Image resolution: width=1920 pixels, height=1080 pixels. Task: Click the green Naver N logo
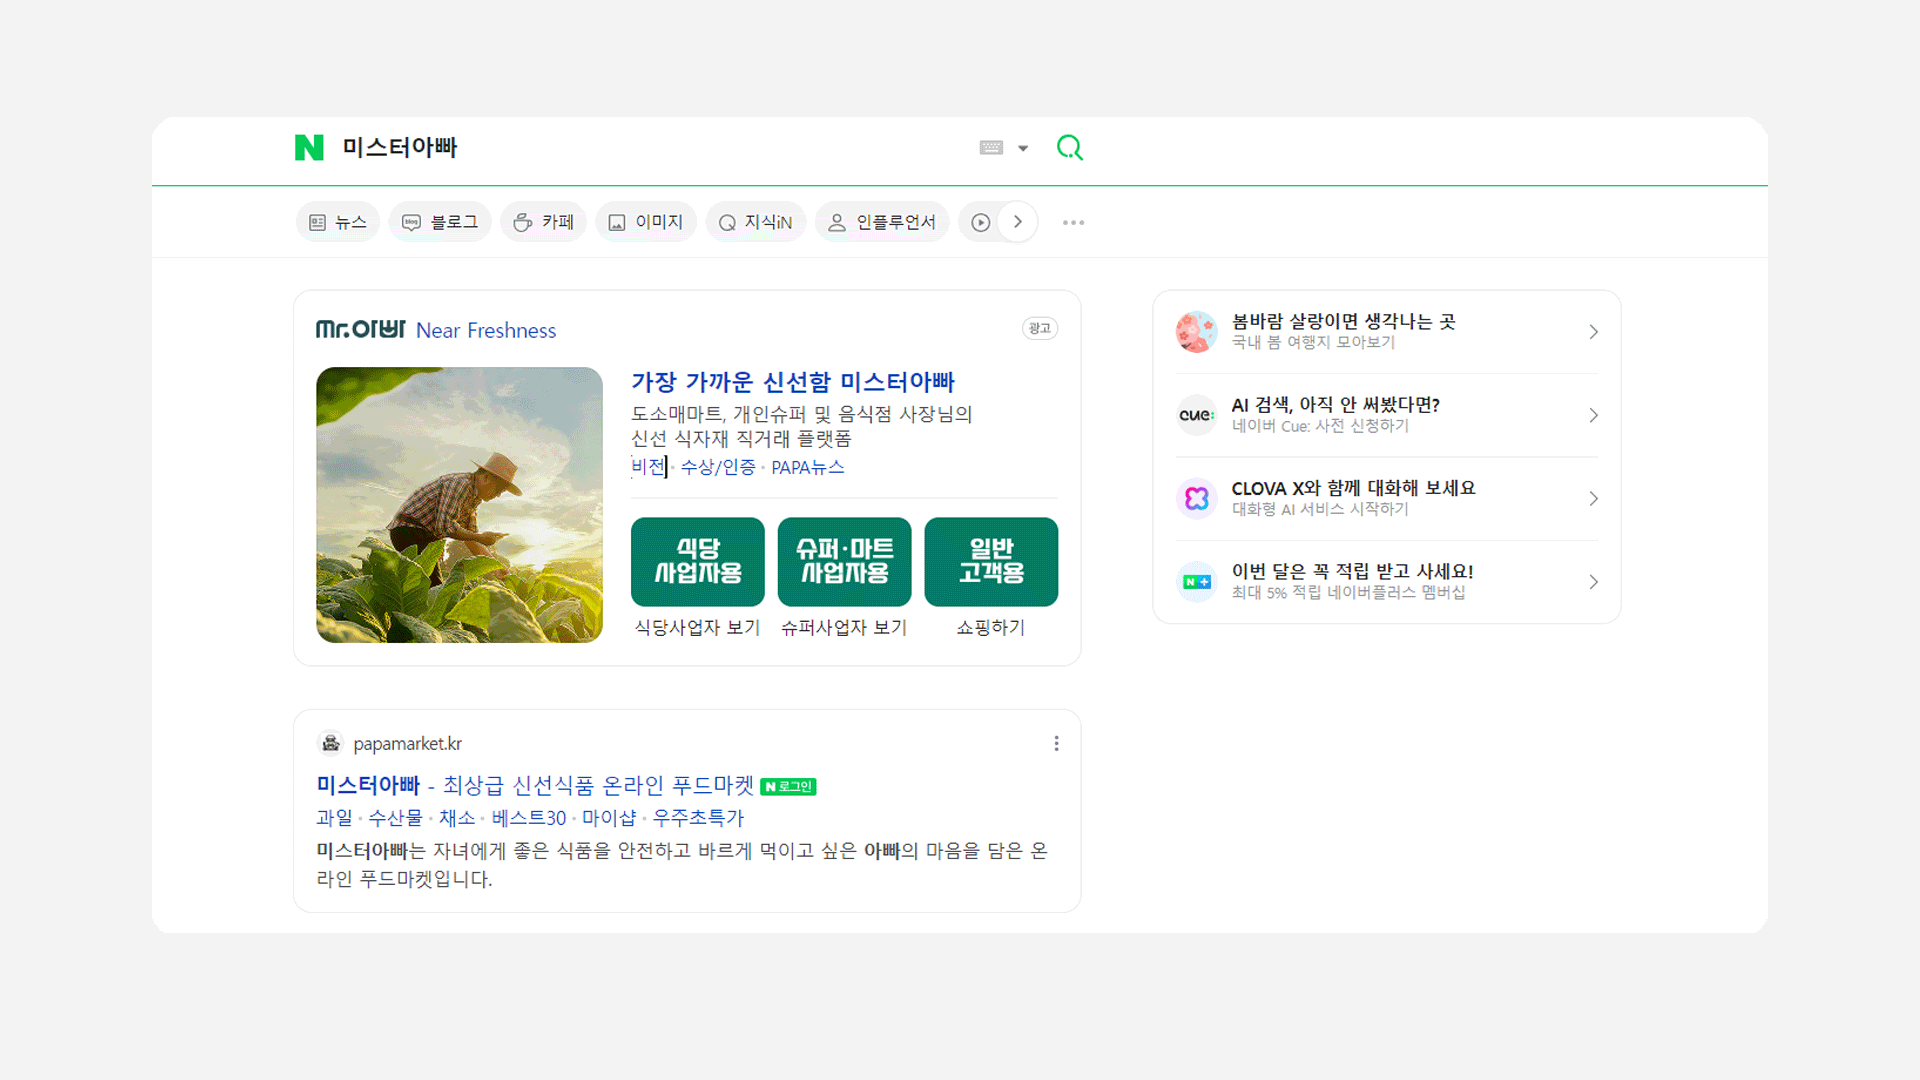[309, 147]
